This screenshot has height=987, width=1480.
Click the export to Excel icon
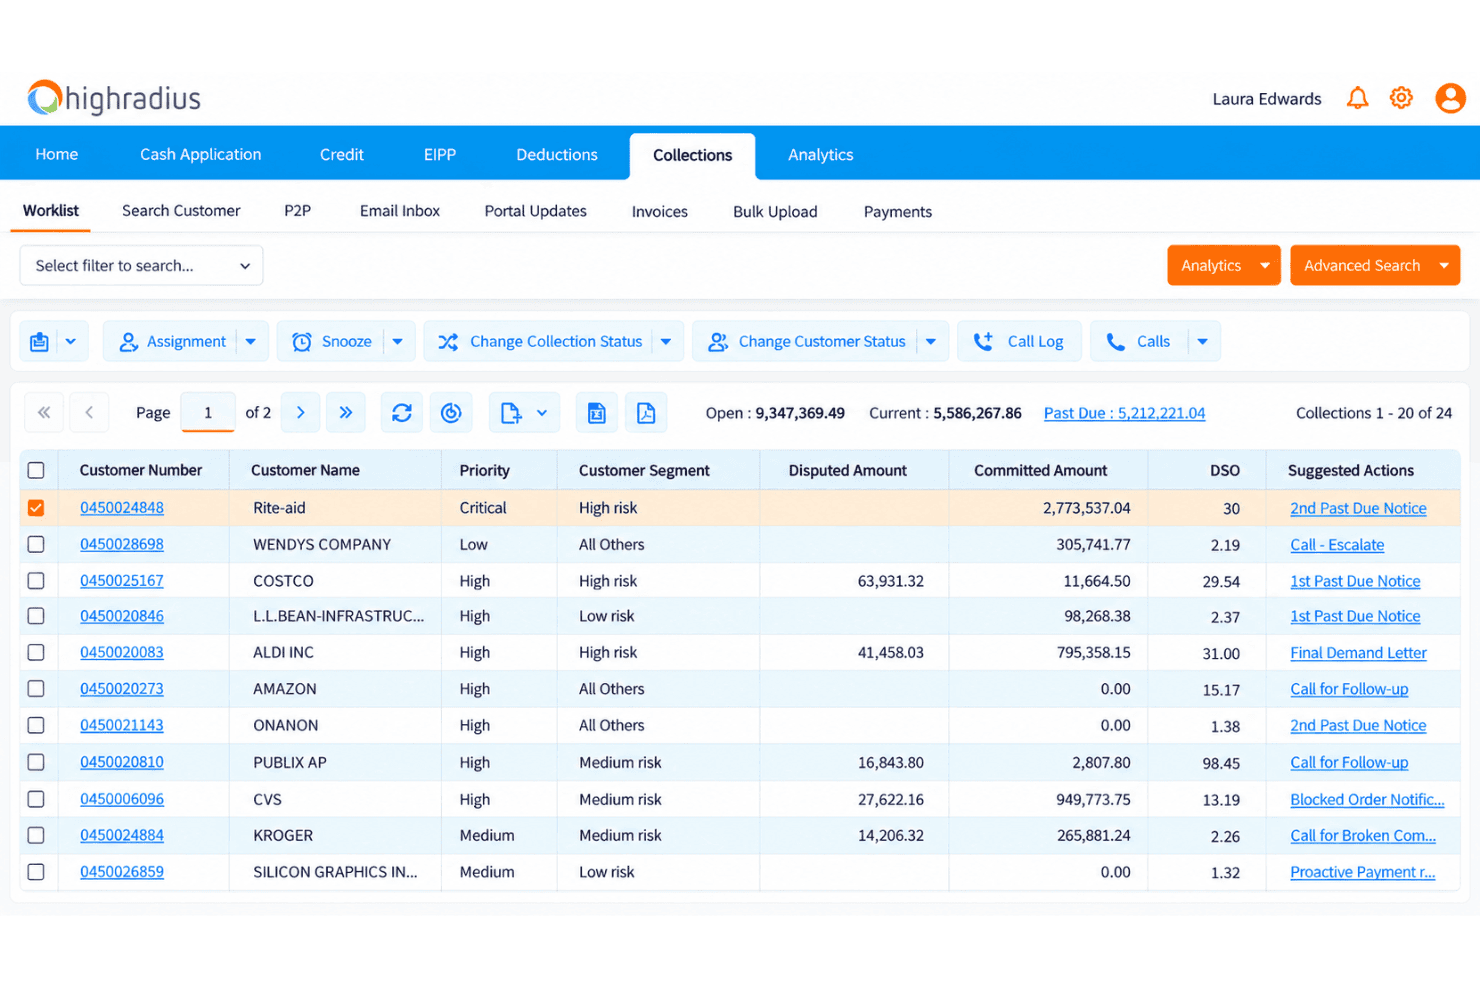click(597, 412)
